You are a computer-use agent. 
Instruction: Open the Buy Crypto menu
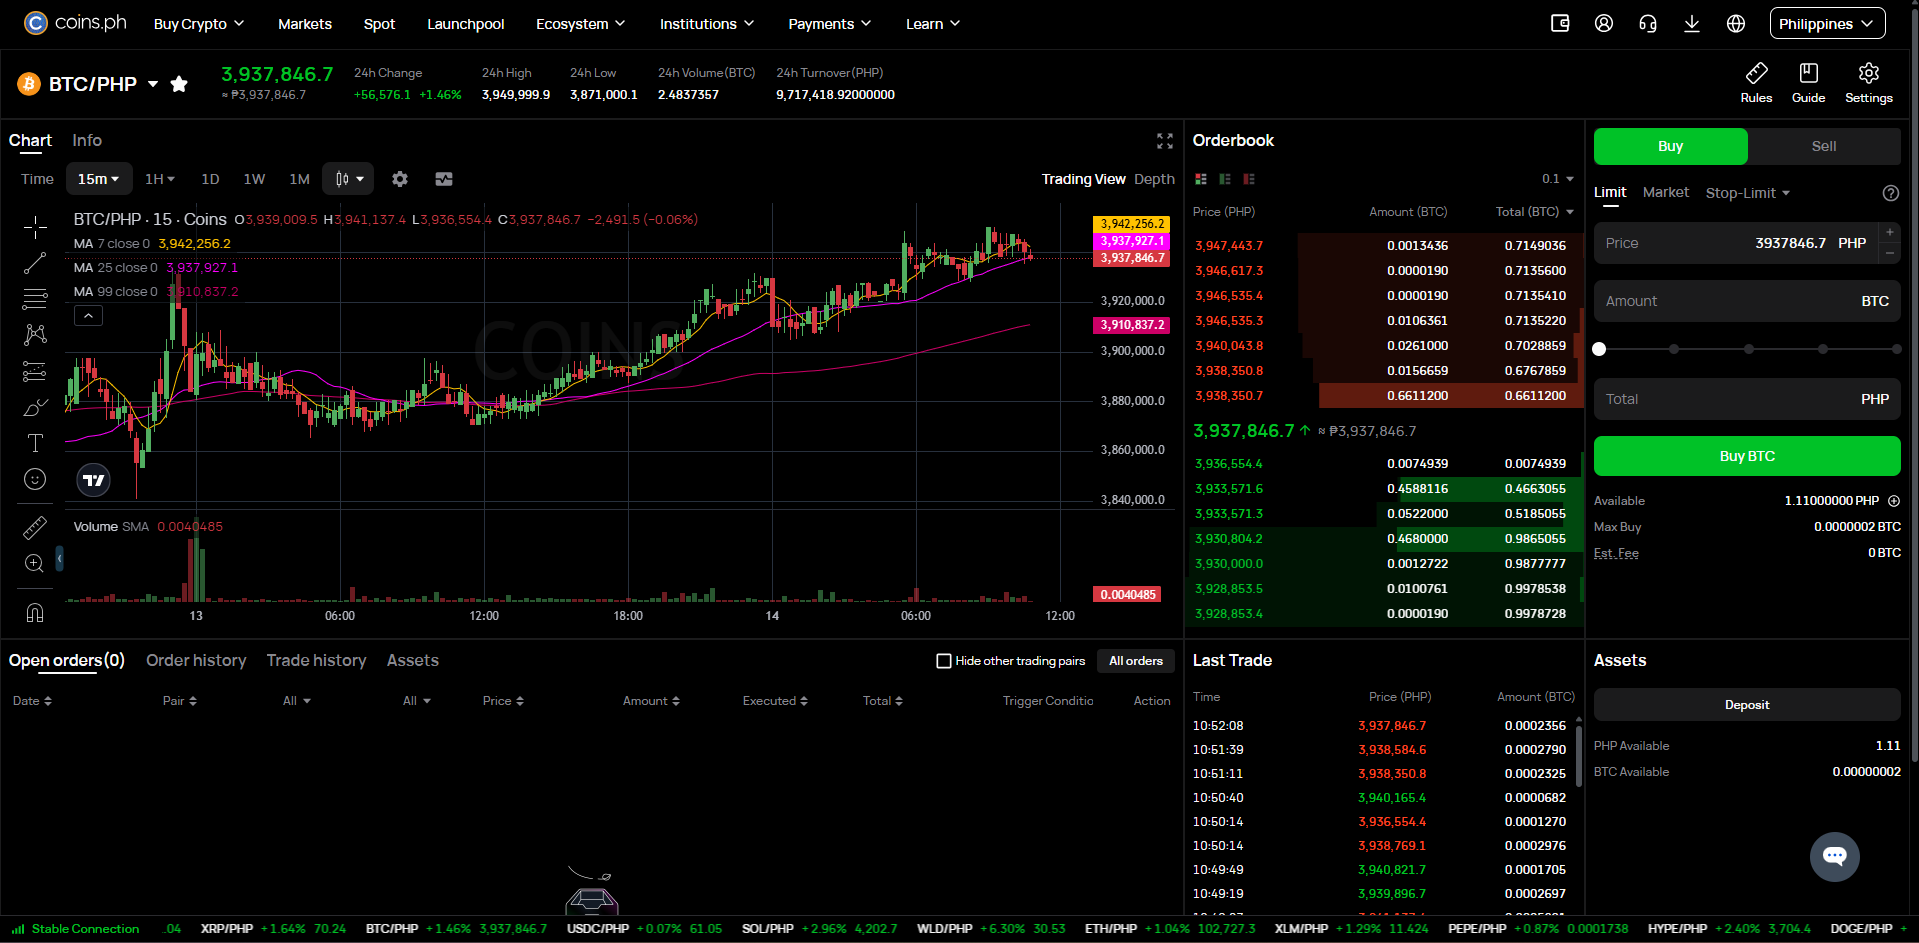tap(198, 24)
